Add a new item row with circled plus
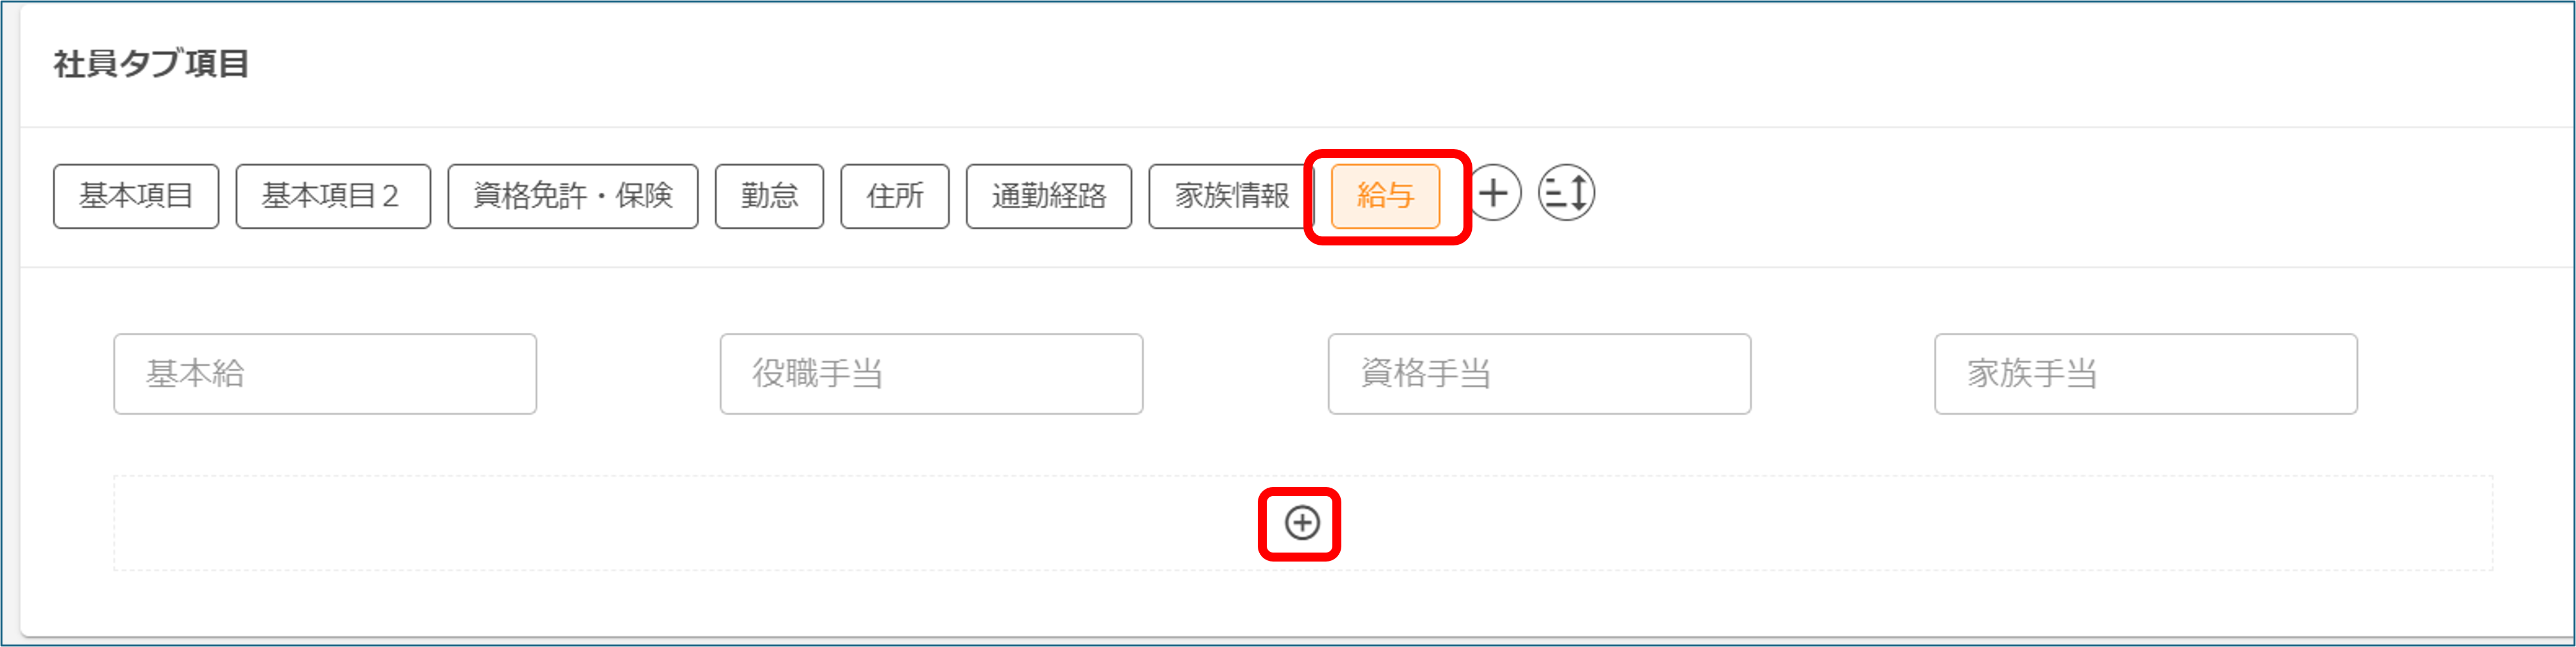This screenshot has height=647, width=2576. pyautogui.click(x=1302, y=523)
